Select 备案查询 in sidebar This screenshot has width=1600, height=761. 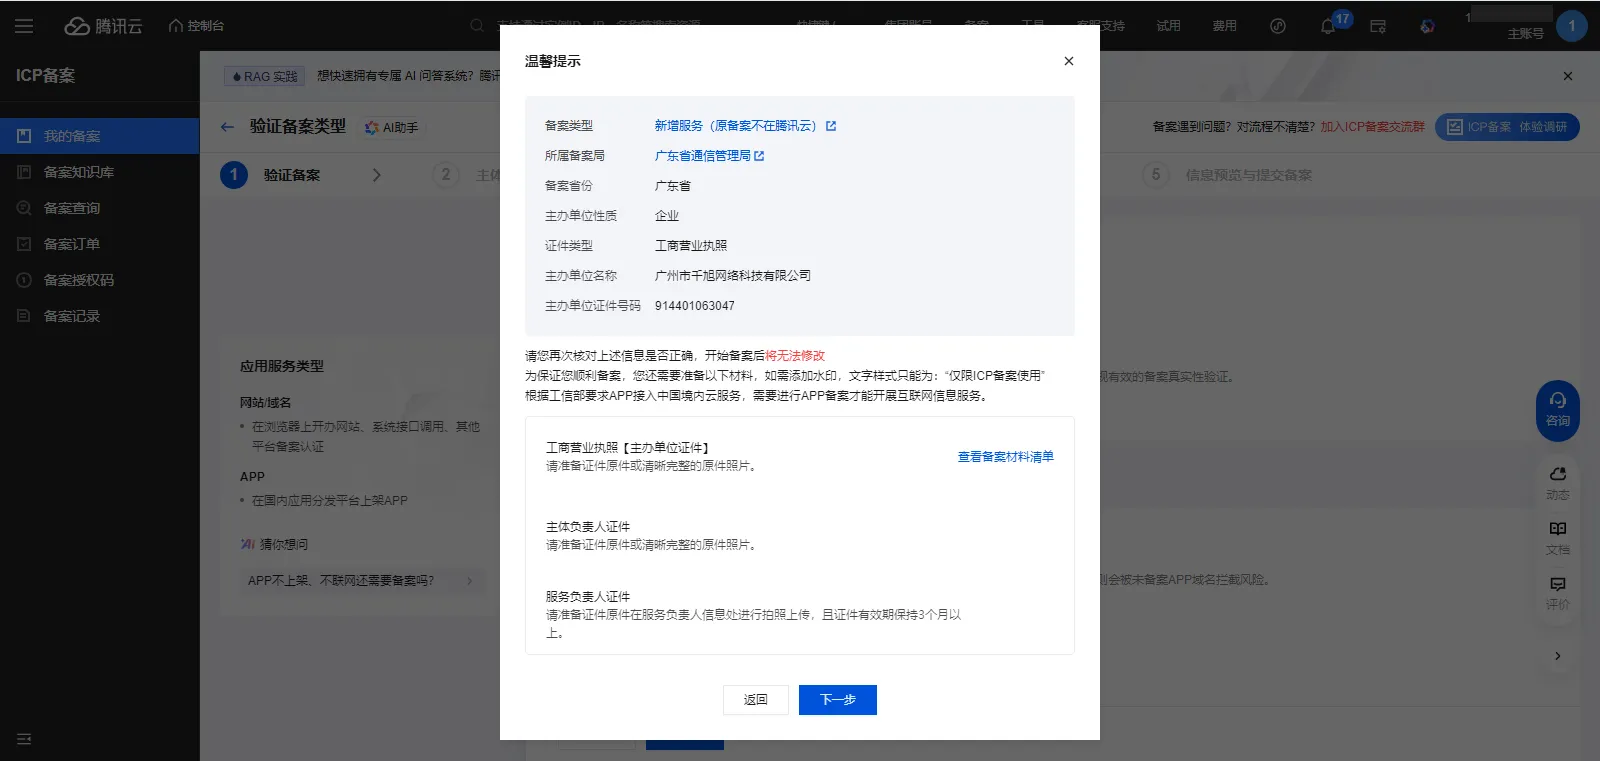pos(100,208)
